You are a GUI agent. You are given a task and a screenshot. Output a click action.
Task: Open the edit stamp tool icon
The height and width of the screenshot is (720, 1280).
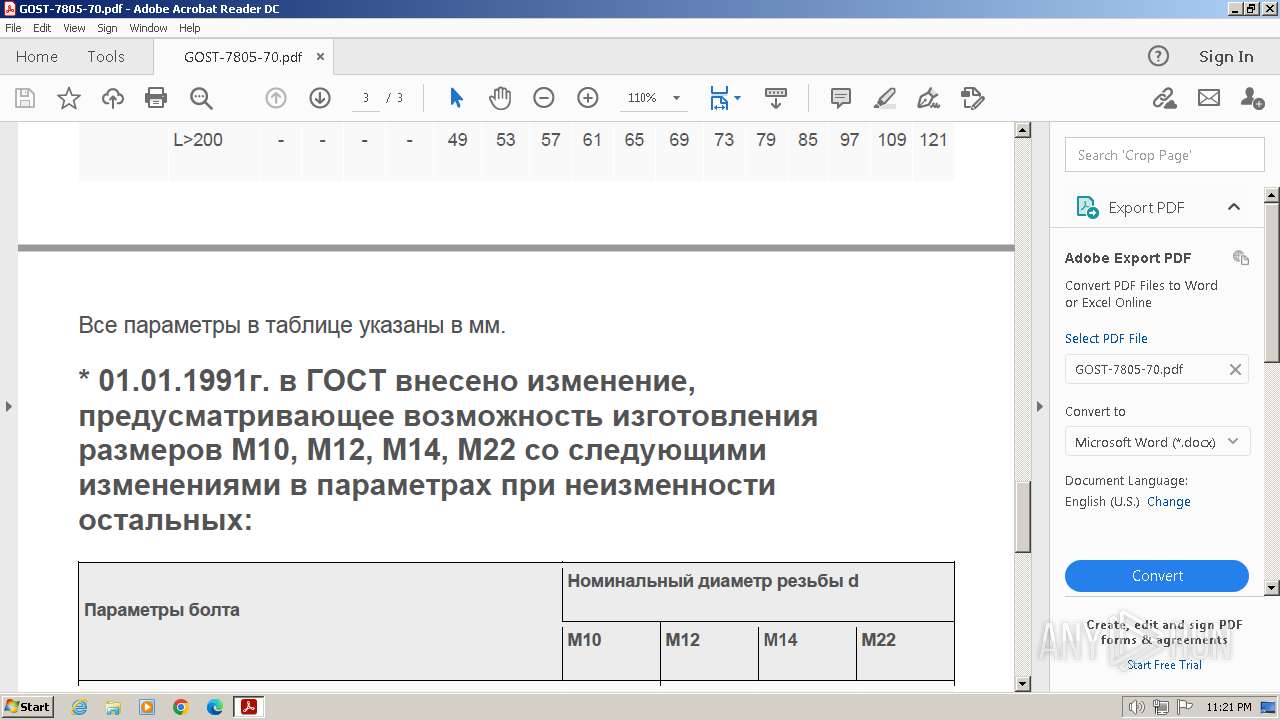(x=972, y=98)
